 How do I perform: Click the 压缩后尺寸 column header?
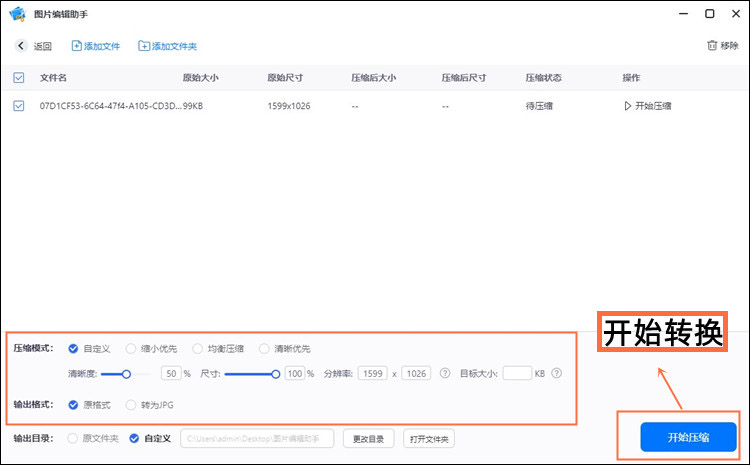pyautogui.click(x=464, y=78)
